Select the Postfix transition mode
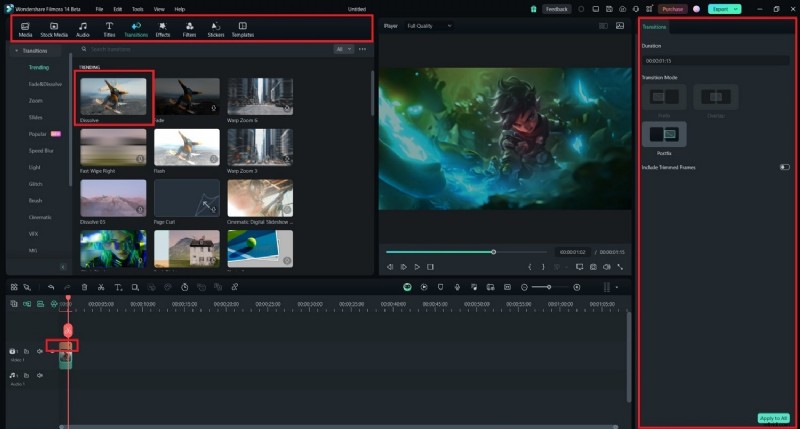The image size is (800, 429). 664,133
